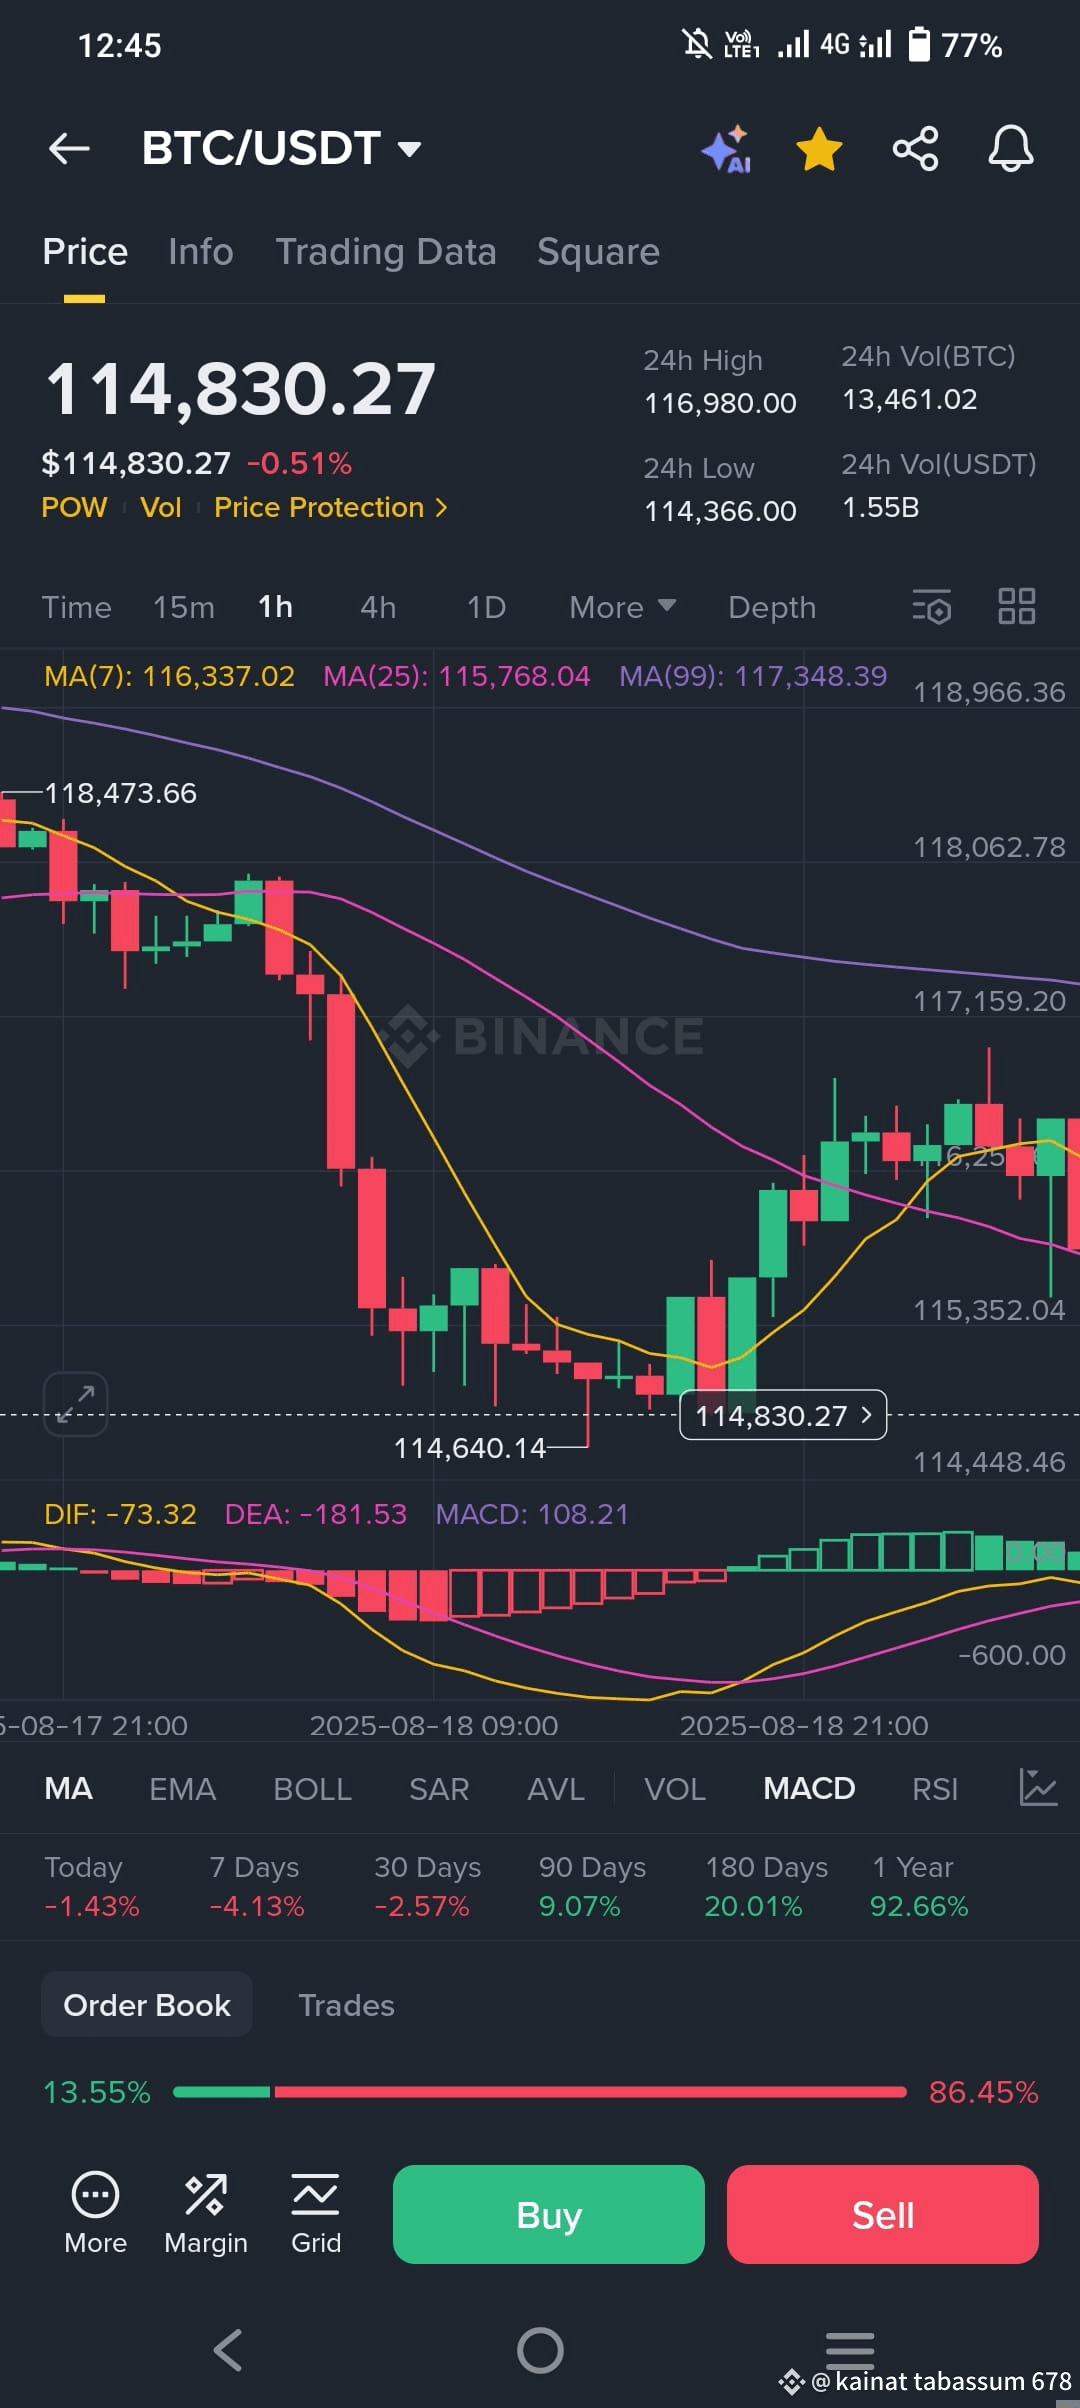The width and height of the screenshot is (1080, 2408).
Task: Toggle the BOLL indicator
Action: [x=312, y=1788]
